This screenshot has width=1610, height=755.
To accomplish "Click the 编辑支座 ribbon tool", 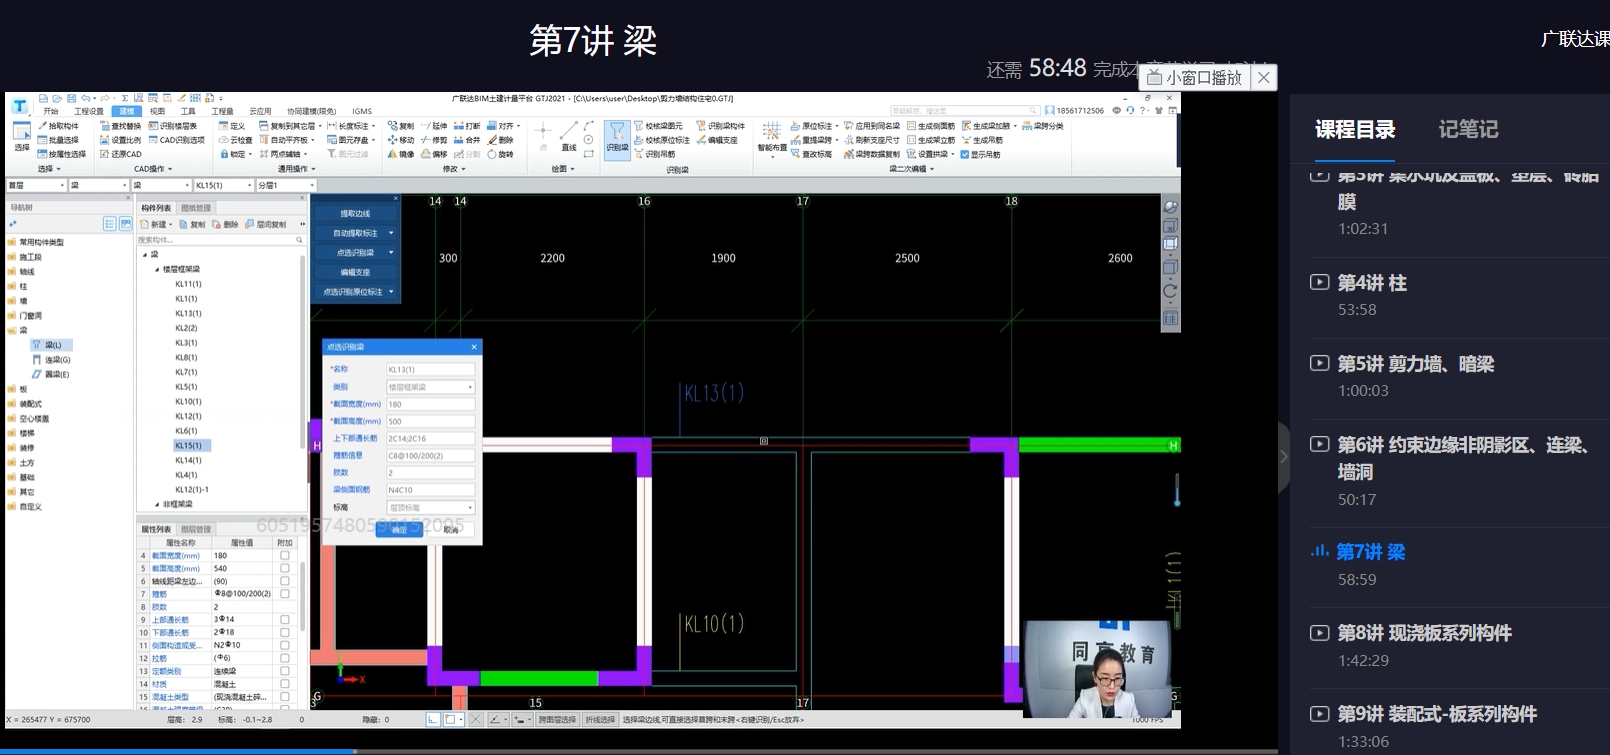I will [x=717, y=140].
